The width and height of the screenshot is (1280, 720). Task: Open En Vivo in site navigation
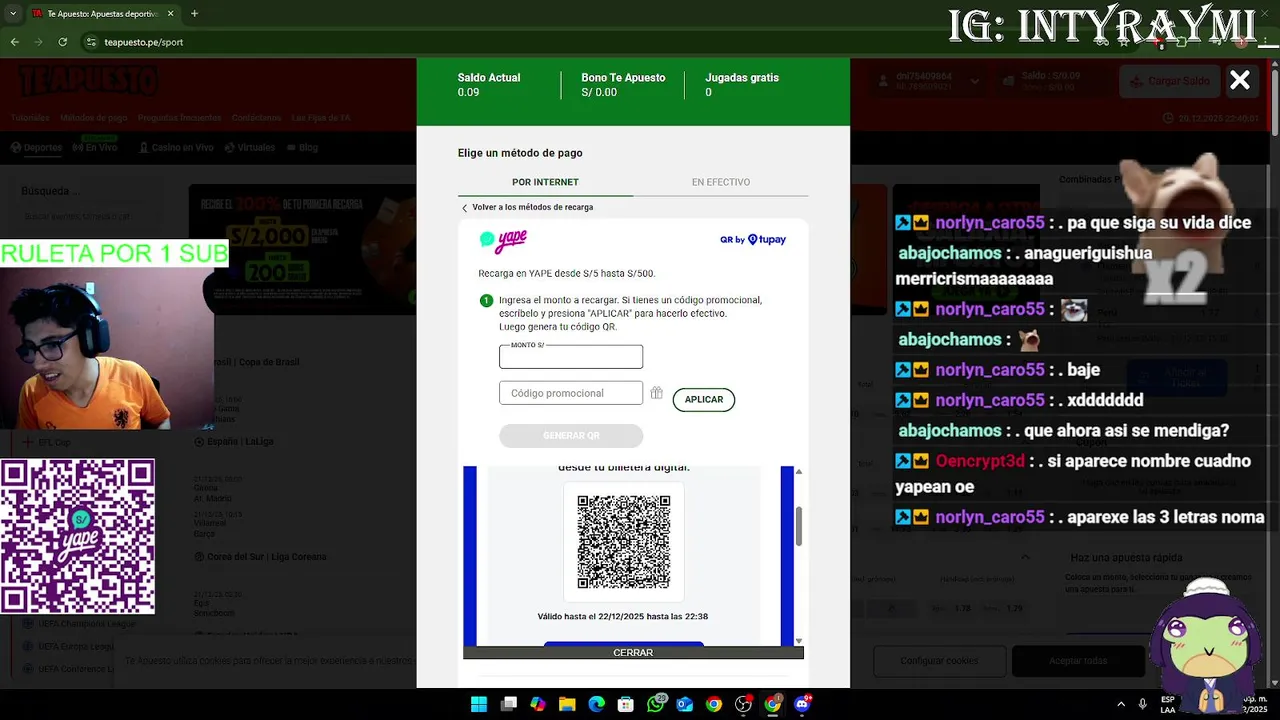click(x=94, y=147)
